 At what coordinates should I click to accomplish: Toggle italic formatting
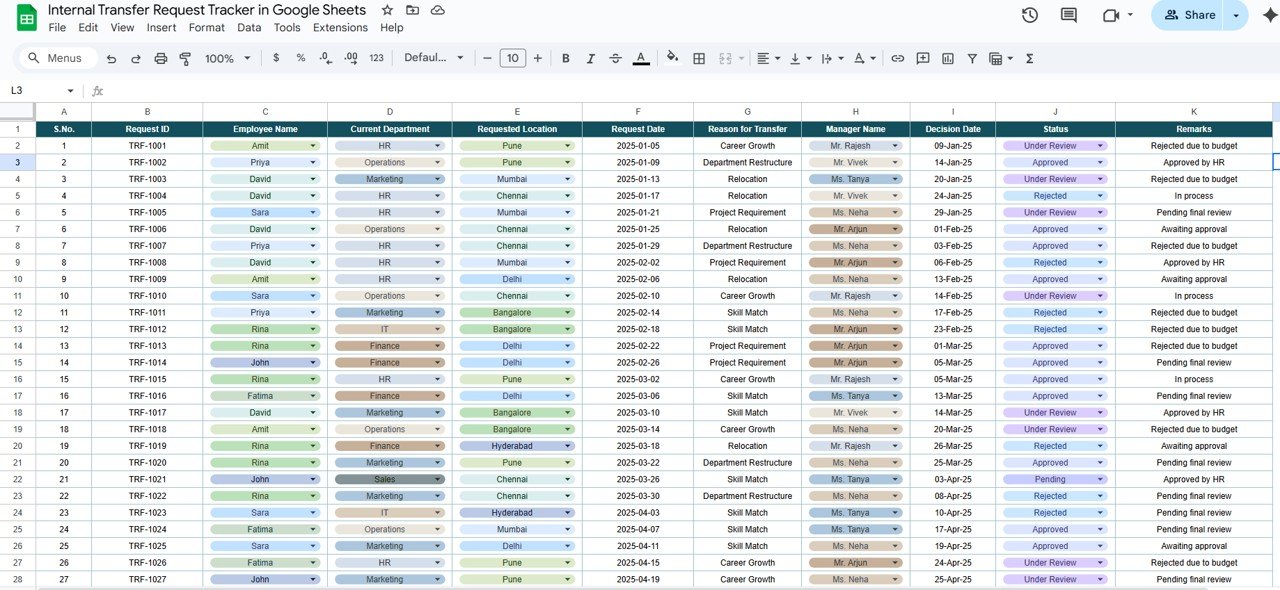tap(590, 59)
